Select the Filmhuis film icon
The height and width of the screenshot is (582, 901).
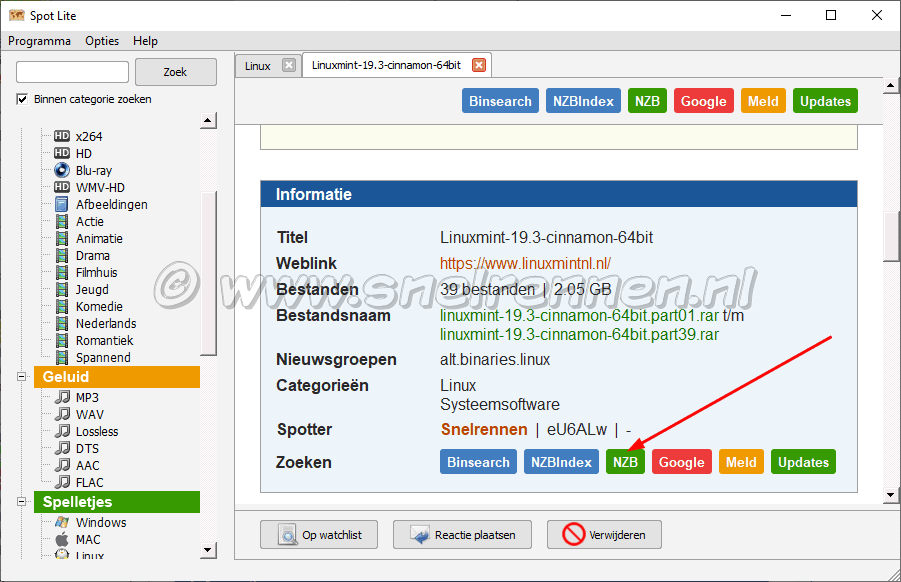[61, 272]
